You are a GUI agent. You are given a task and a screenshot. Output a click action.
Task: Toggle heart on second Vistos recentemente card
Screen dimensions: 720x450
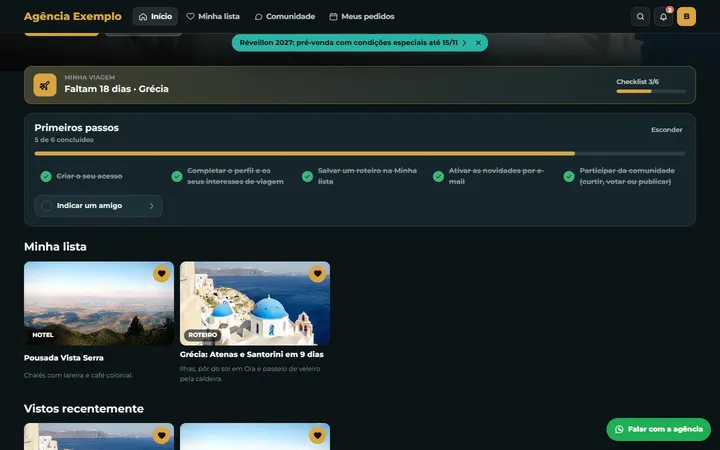click(x=317, y=435)
